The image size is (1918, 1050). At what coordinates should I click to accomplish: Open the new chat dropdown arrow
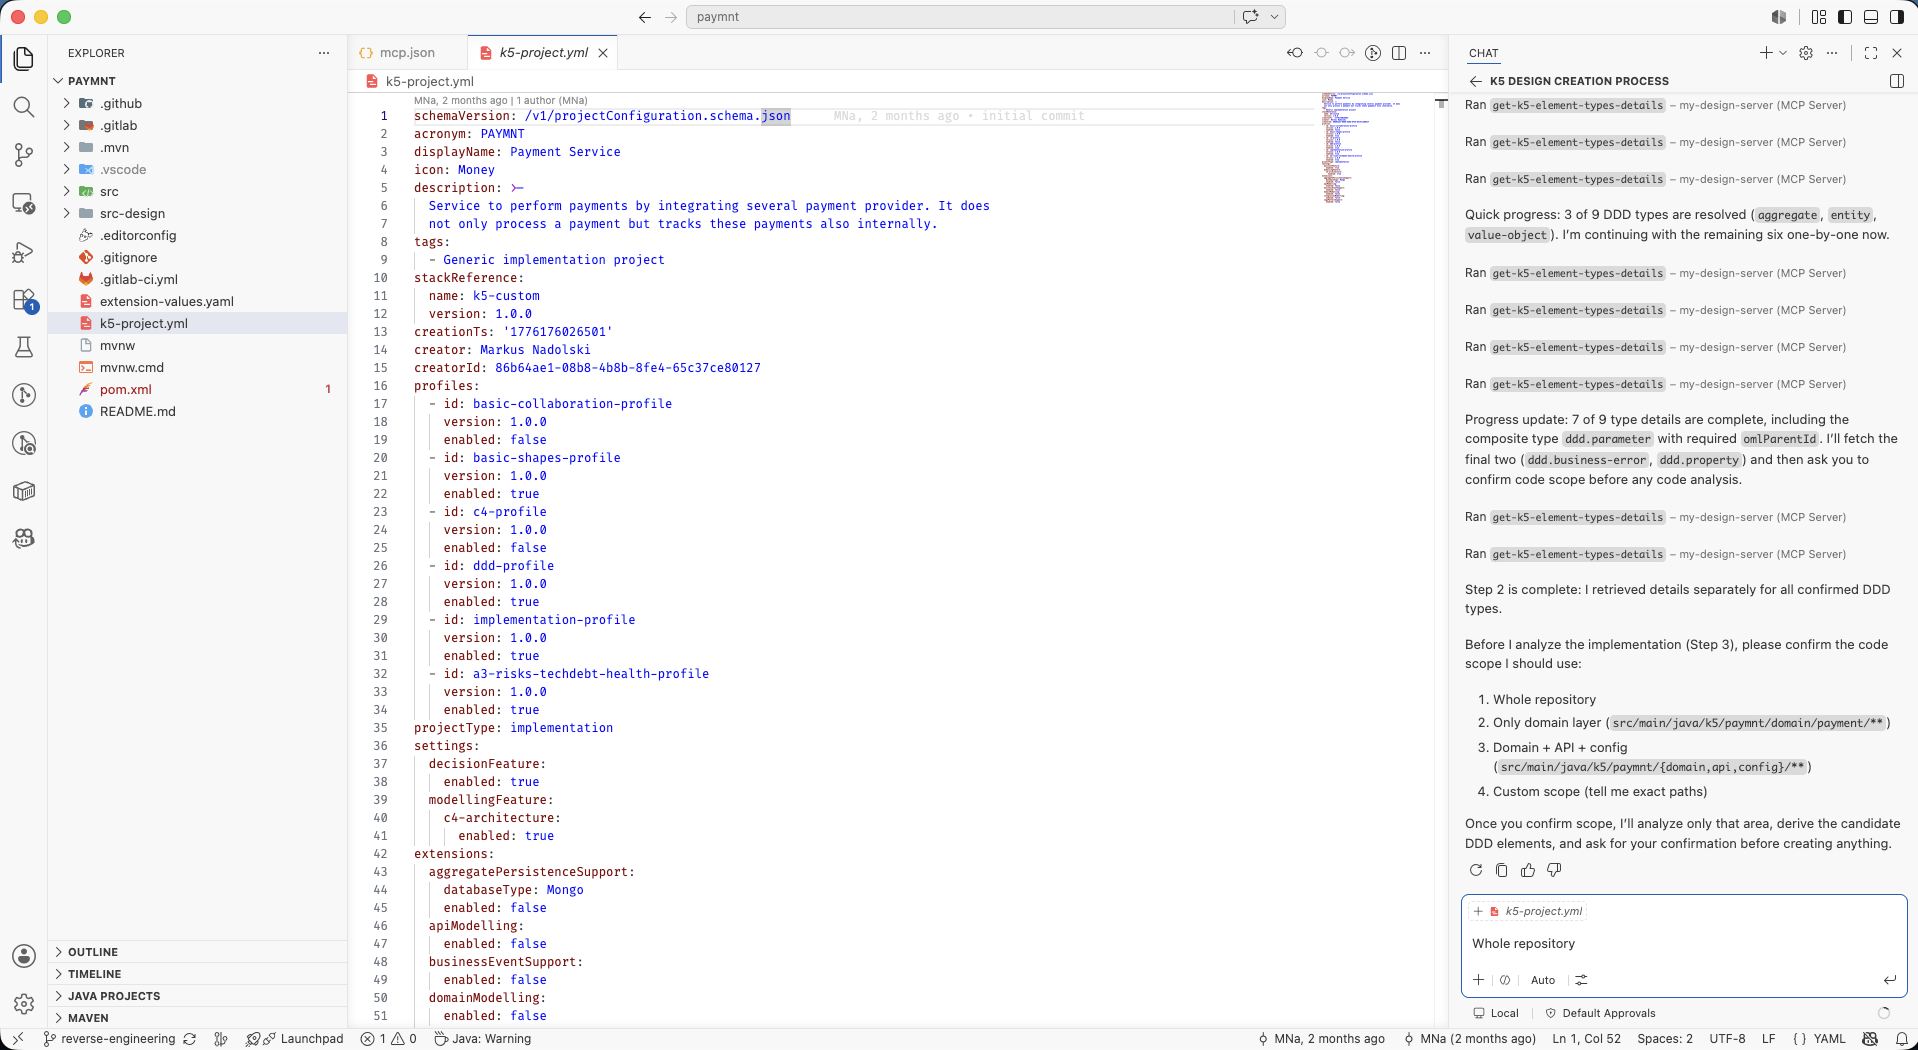point(1783,53)
